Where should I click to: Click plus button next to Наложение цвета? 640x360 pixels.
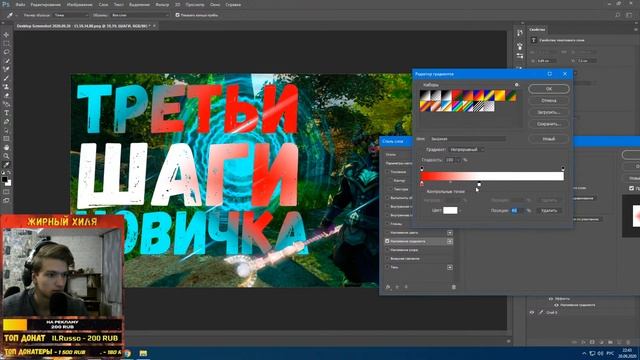point(450,233)
